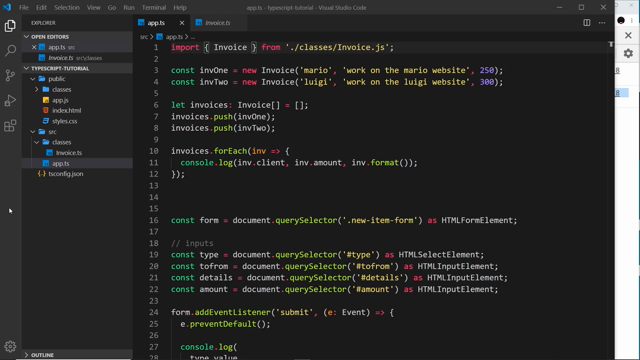Click 'HTMLFormElement' on line 16
The image size is (640, 360).
pyautogui.click(x=477, y=220)
